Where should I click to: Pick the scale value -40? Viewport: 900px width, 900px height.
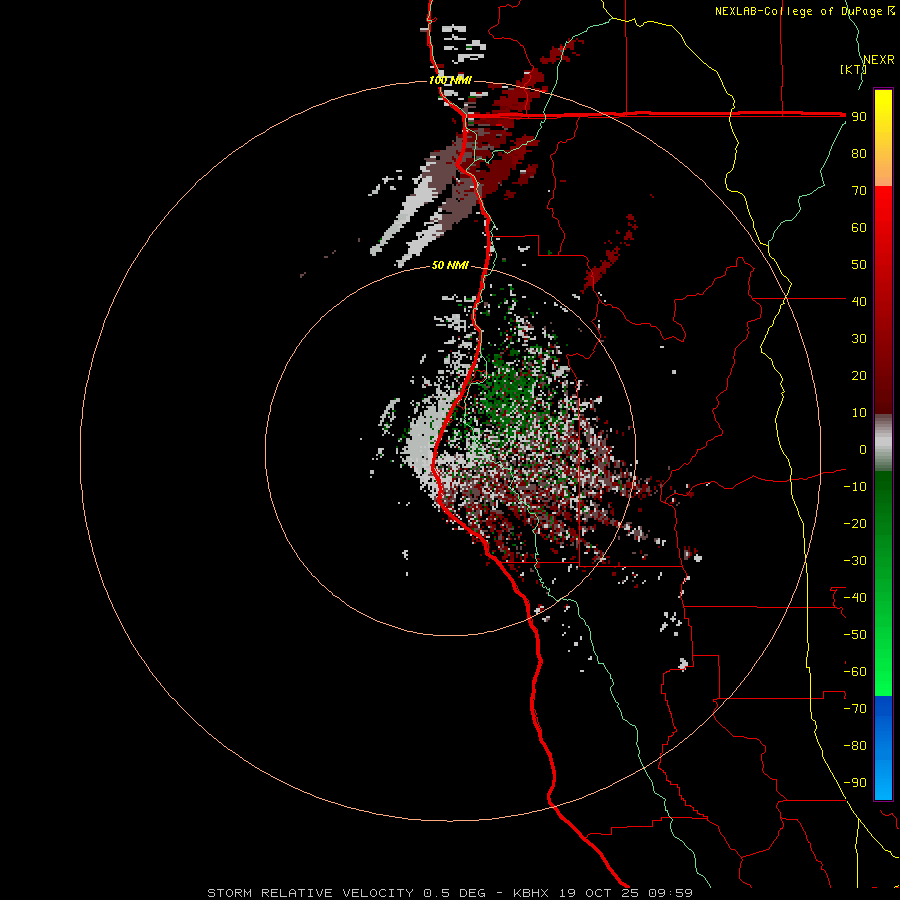[x=855, y=598]
